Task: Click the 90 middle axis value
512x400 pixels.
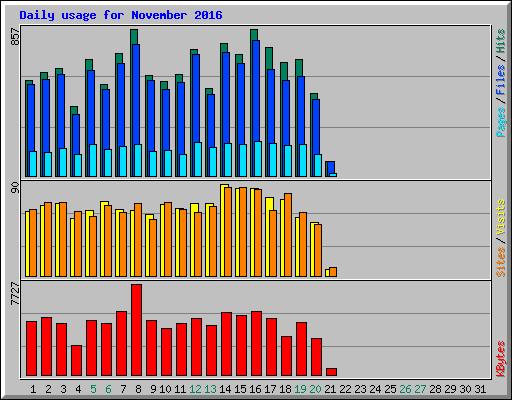Action: [15, 188]
